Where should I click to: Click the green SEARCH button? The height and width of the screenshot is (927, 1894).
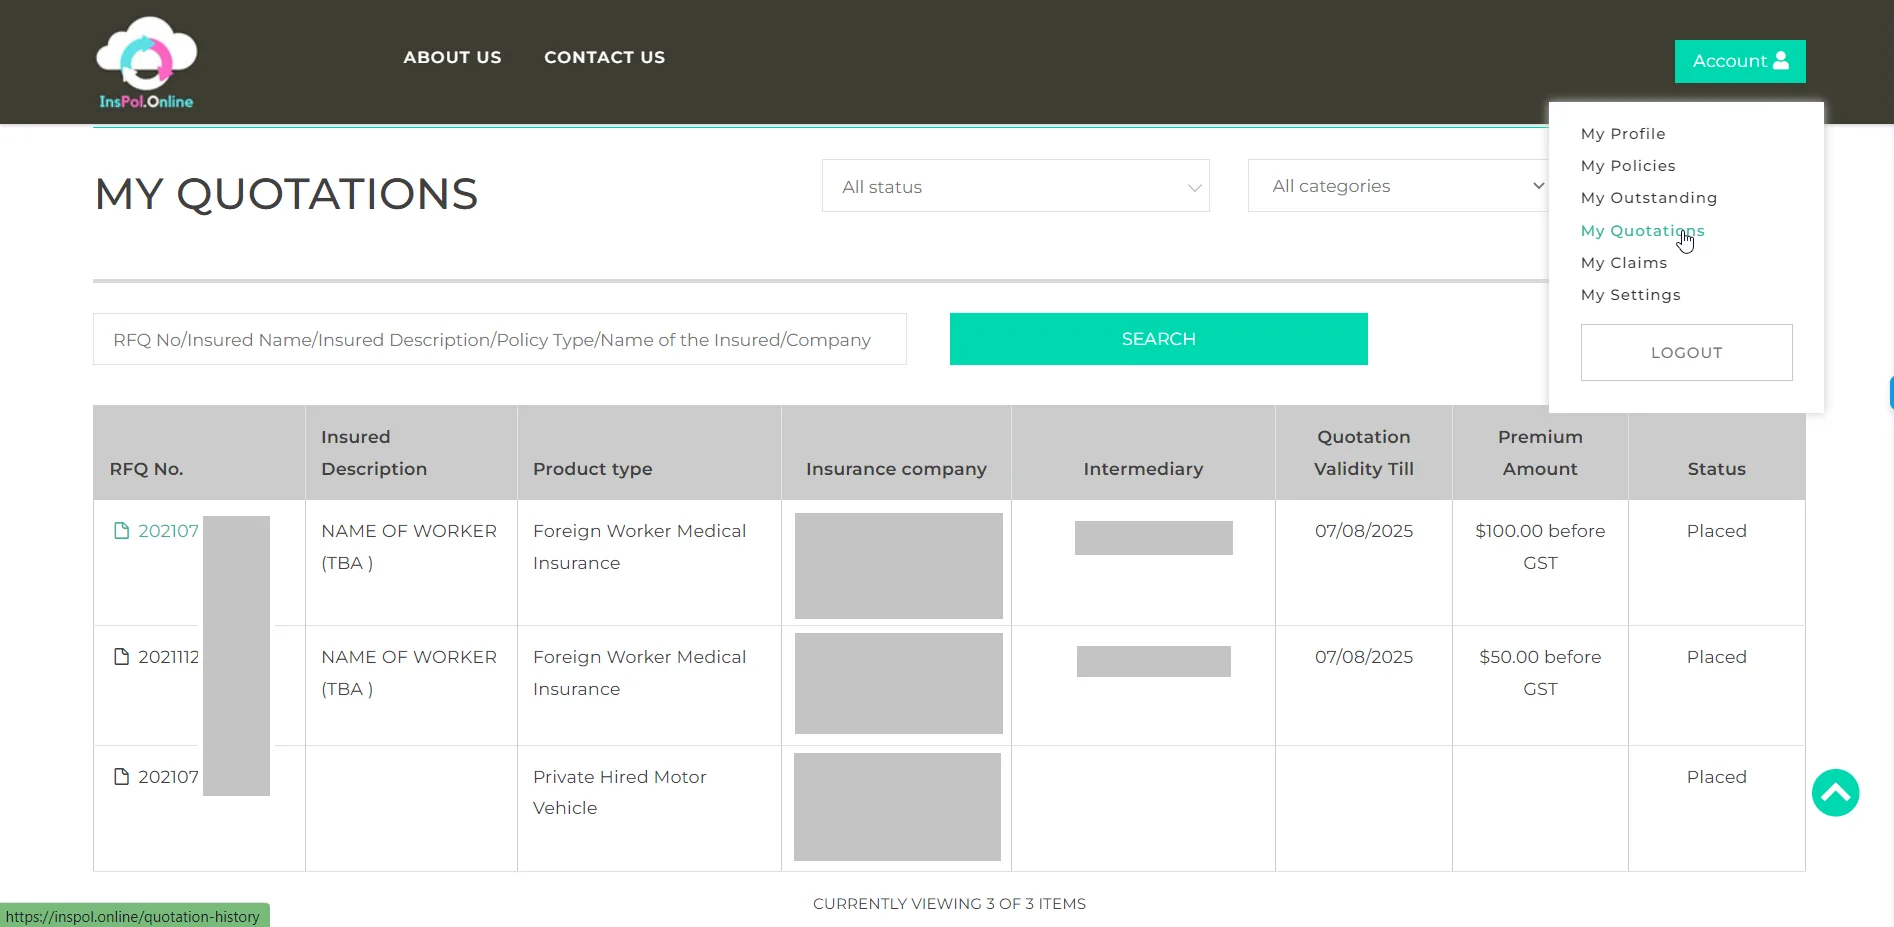coord(1158,339)
